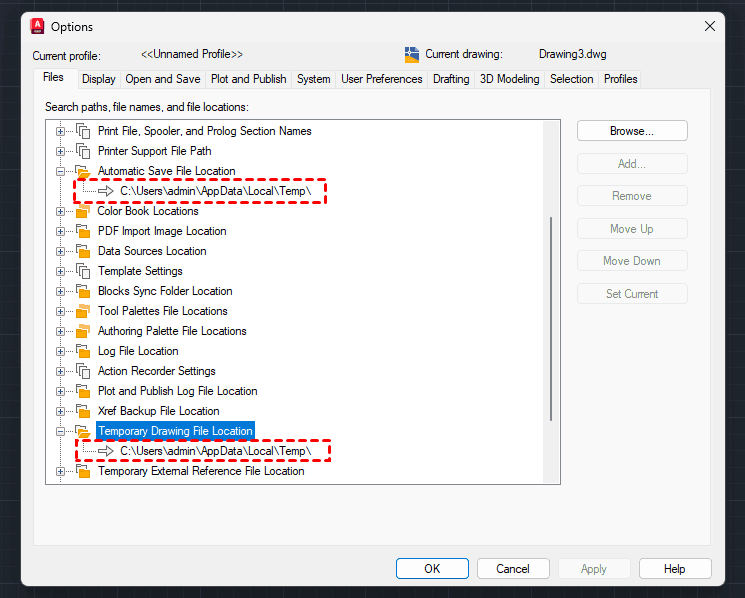
Task: Switch to the Display tab
Action: pos(99,79)
